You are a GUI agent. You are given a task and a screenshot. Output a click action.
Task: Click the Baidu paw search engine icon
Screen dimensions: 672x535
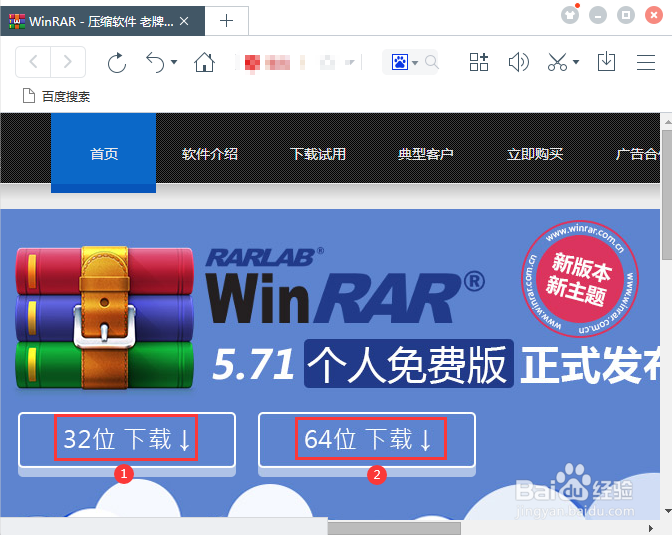pyautogui.click(x=399, y=62)
